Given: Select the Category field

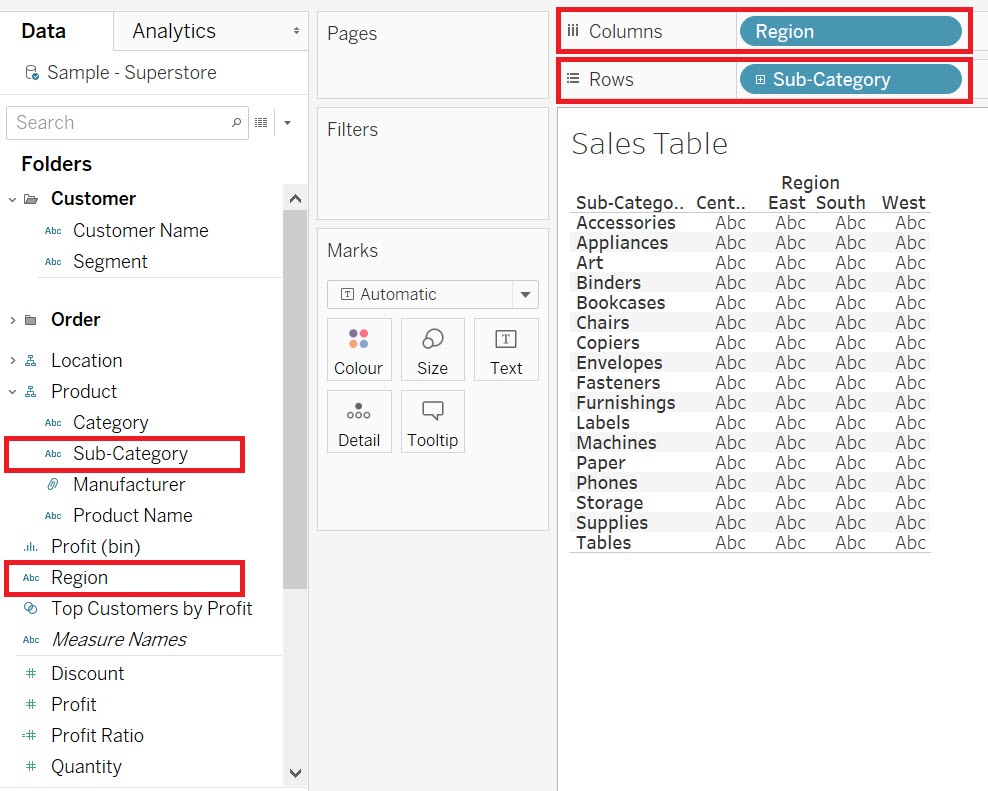Looking at the screenshot, I should [x=110, y=422].
